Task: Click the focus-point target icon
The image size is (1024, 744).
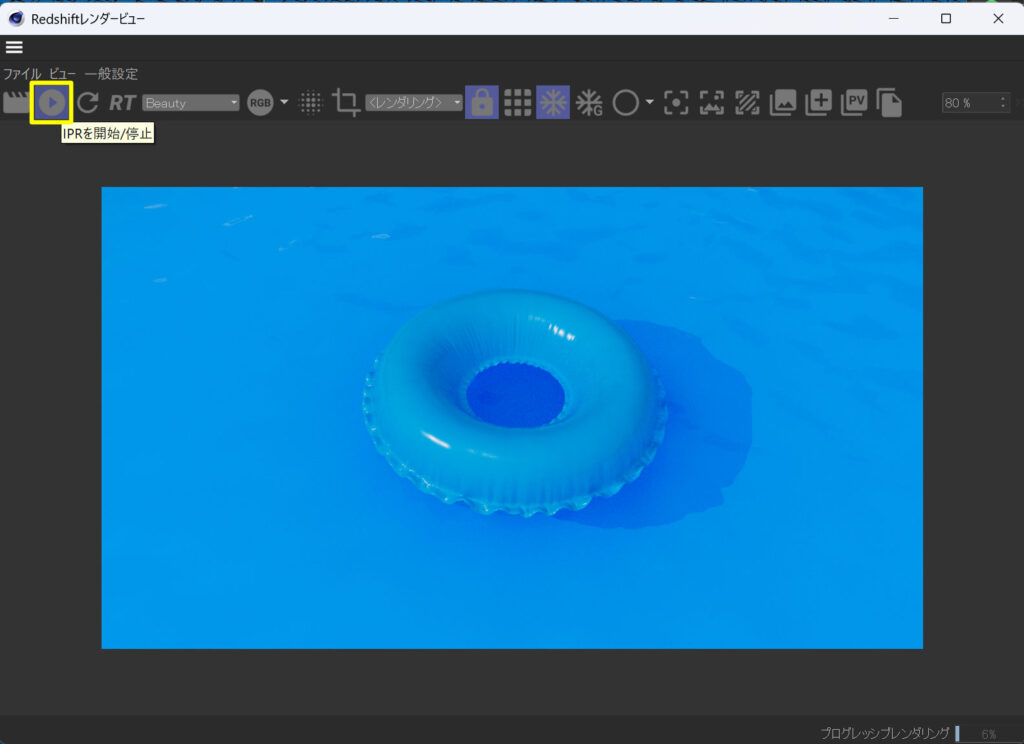Action: 676,103
